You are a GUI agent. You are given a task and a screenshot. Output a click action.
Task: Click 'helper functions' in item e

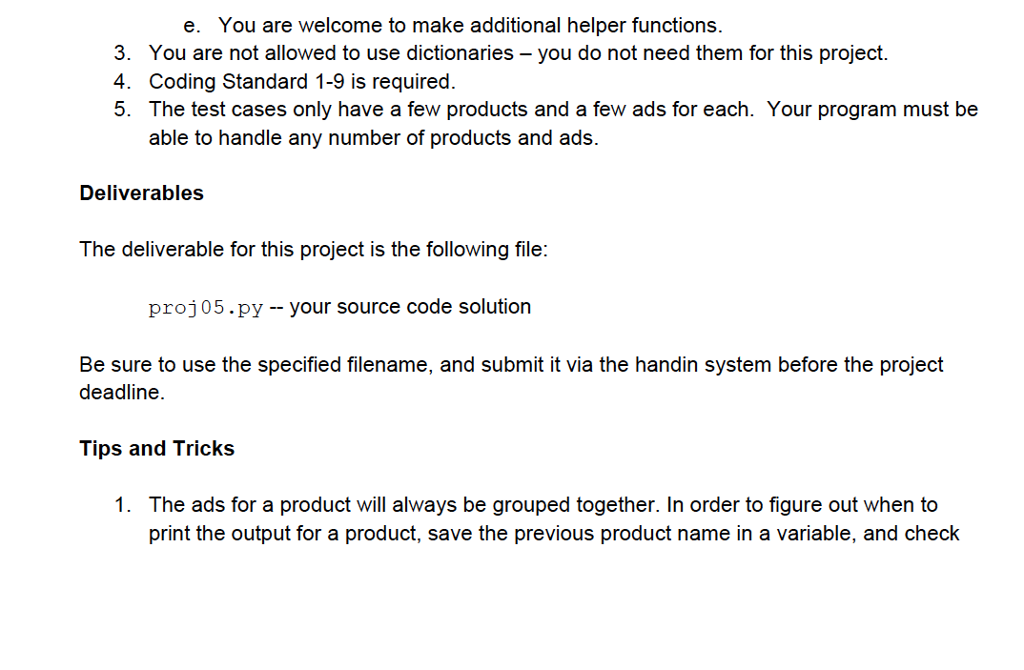pos(644,25)
